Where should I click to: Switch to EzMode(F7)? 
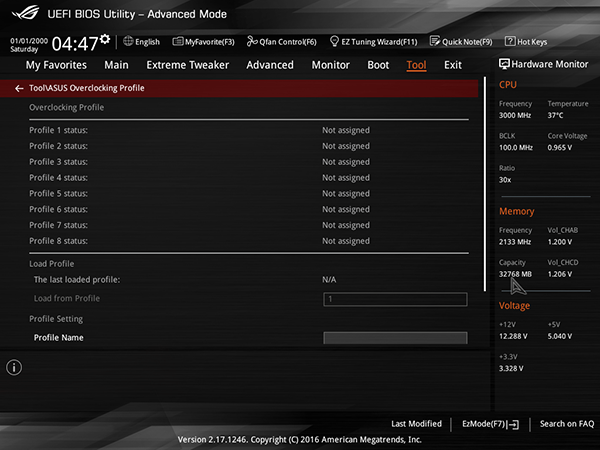(484, 424)
